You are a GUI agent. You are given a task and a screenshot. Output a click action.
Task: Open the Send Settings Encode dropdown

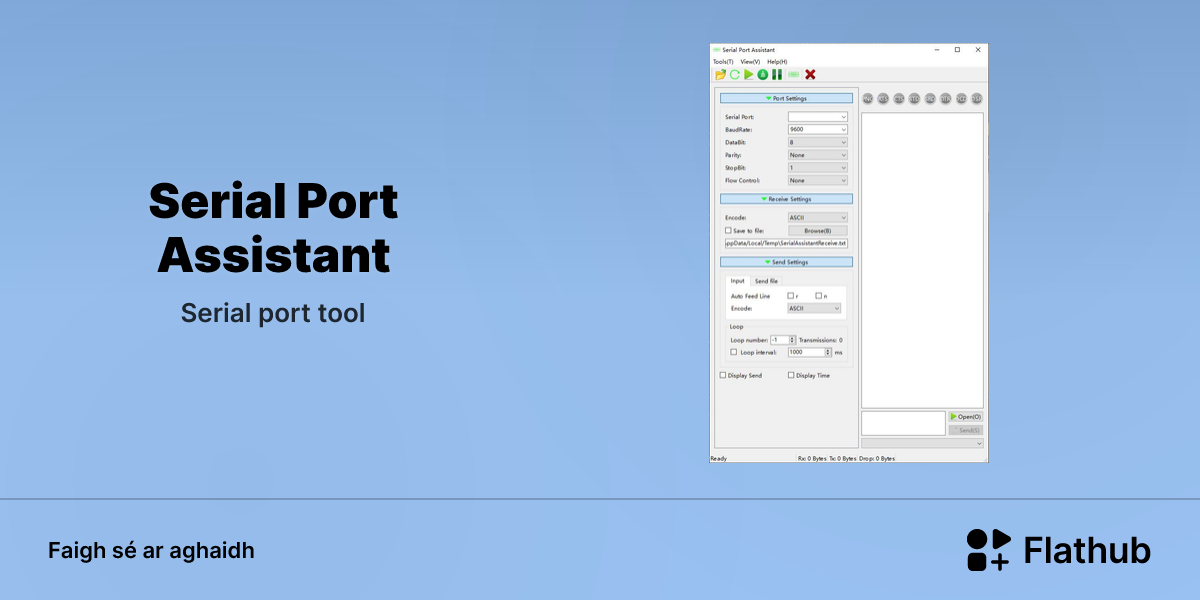pyautogui.click(x=814, y=309)
